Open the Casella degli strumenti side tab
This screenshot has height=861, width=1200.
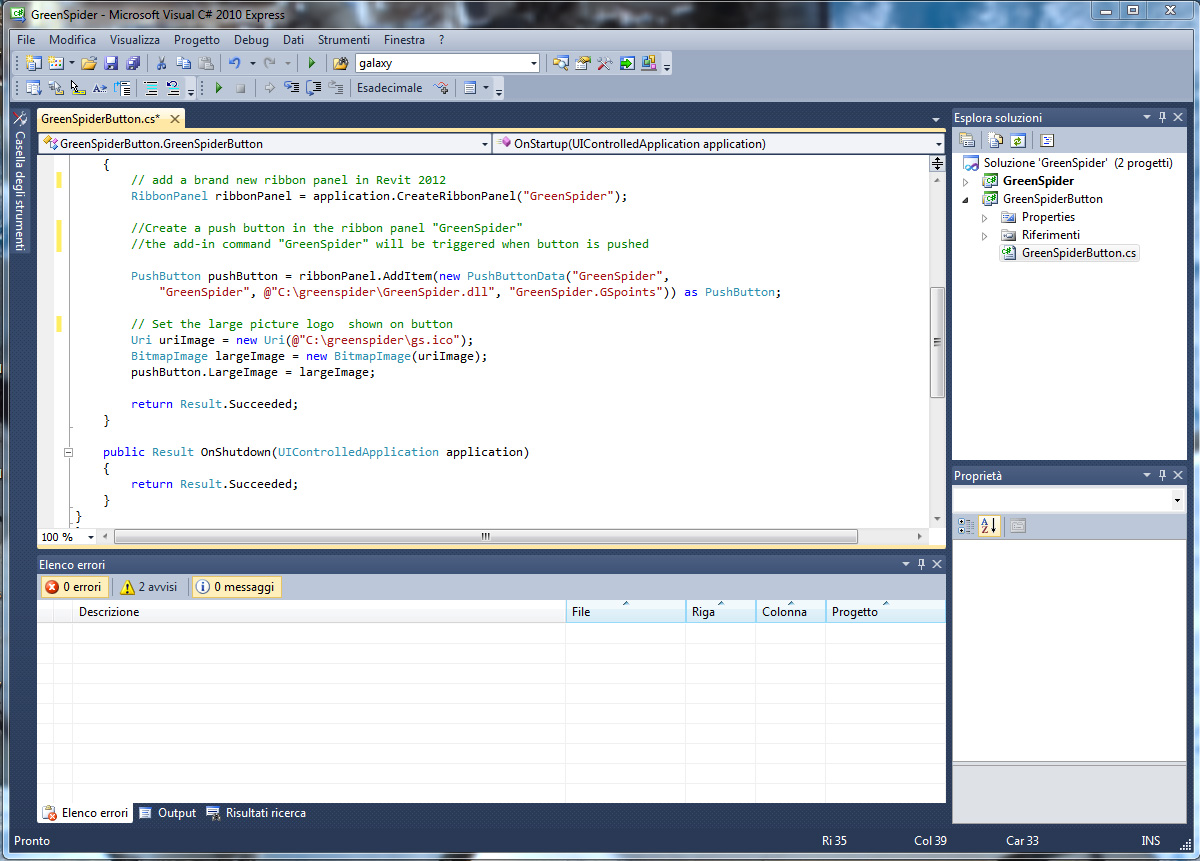point(20,181)
